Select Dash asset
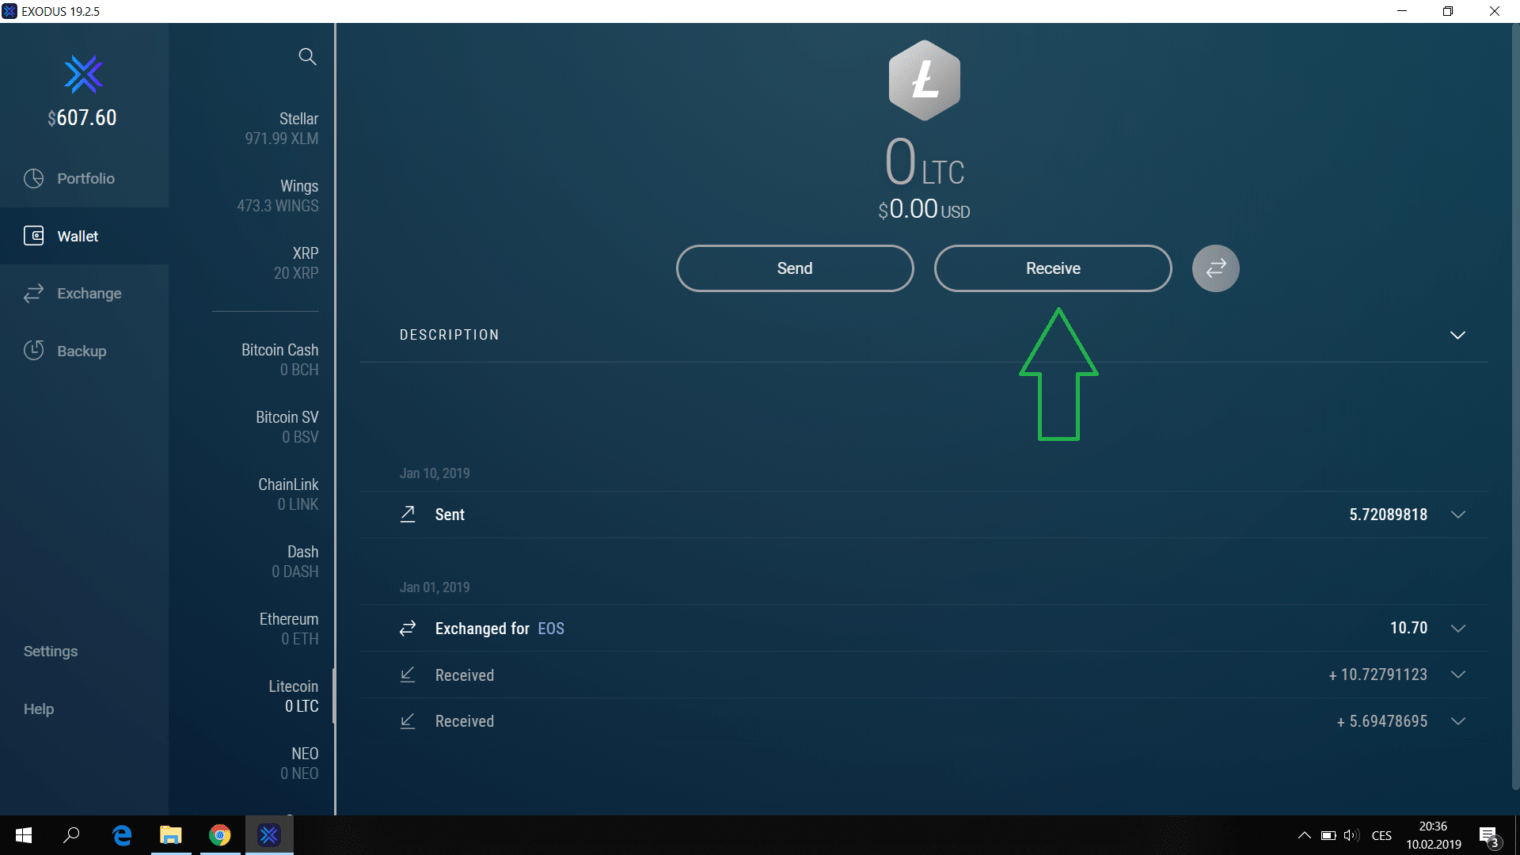 pyautogui.click(x=295, y=561)
